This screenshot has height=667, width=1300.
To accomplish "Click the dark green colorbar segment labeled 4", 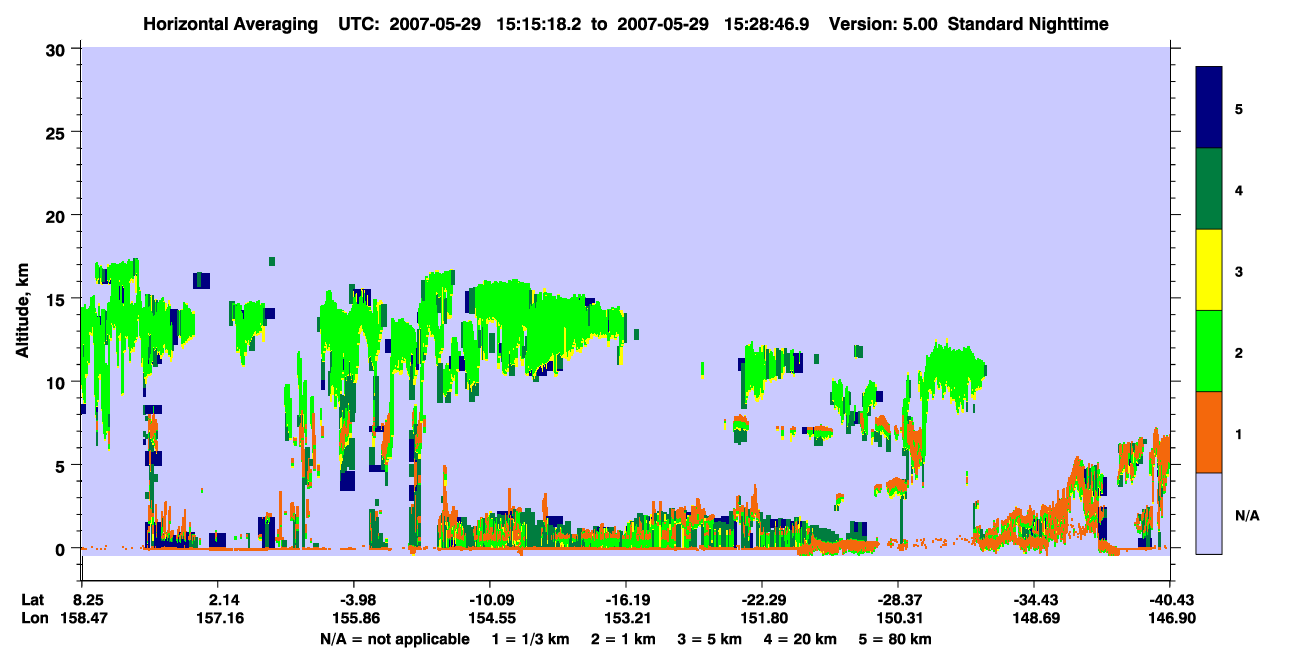I will (x=1210, y=189).
